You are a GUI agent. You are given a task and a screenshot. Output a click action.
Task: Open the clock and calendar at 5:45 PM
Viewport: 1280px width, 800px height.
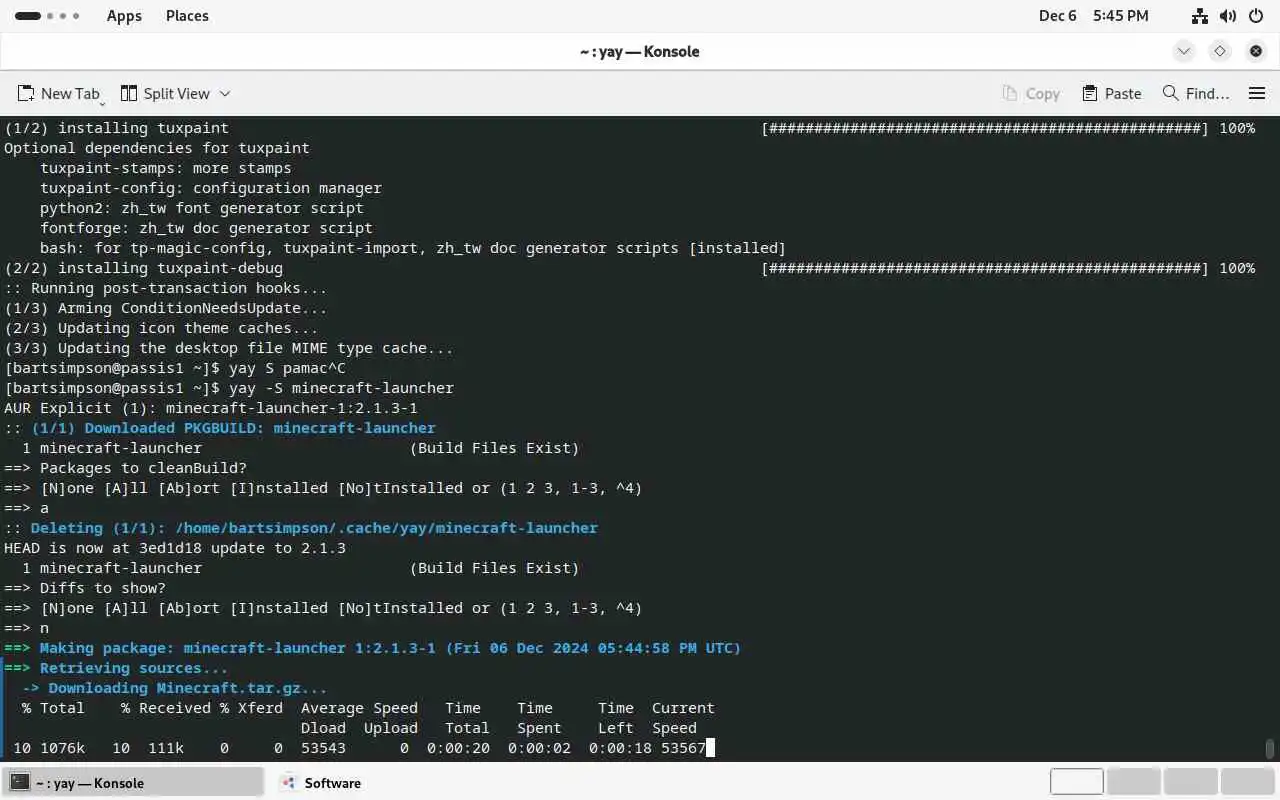pyautogui.click(x=1093, y=16)
